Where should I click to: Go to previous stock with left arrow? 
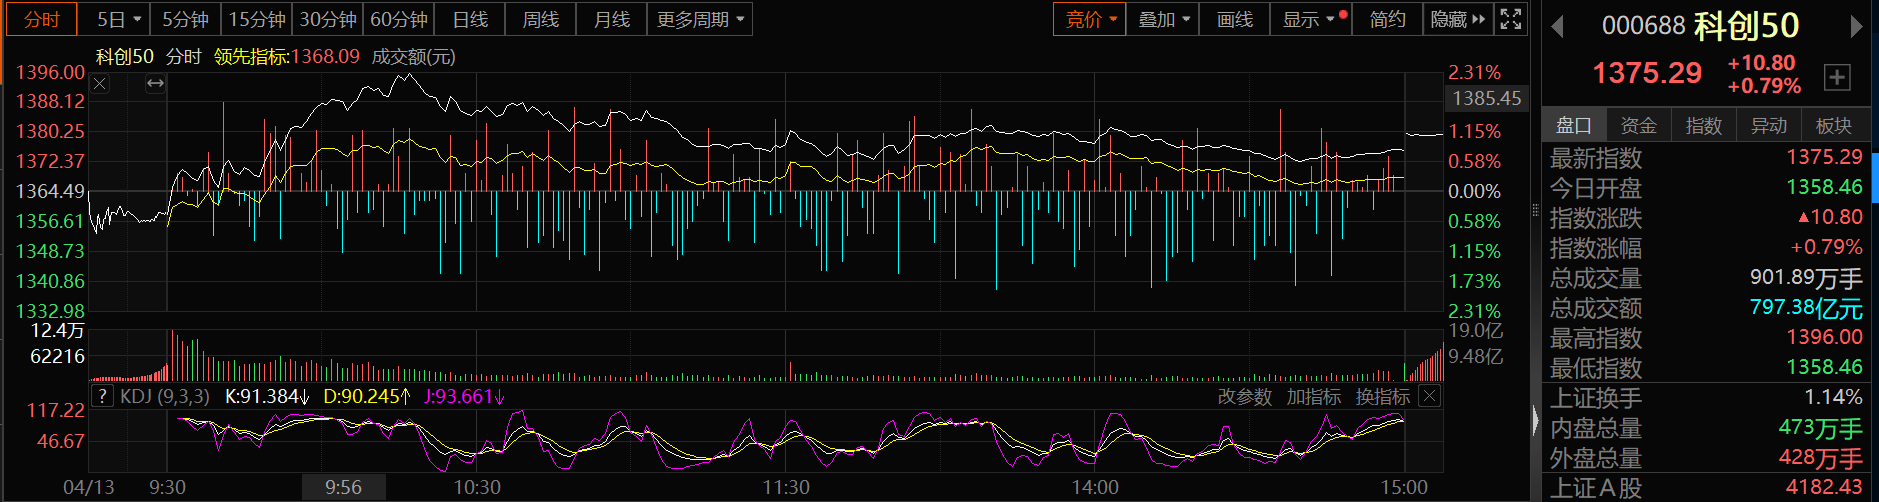tap(1557, 27)
